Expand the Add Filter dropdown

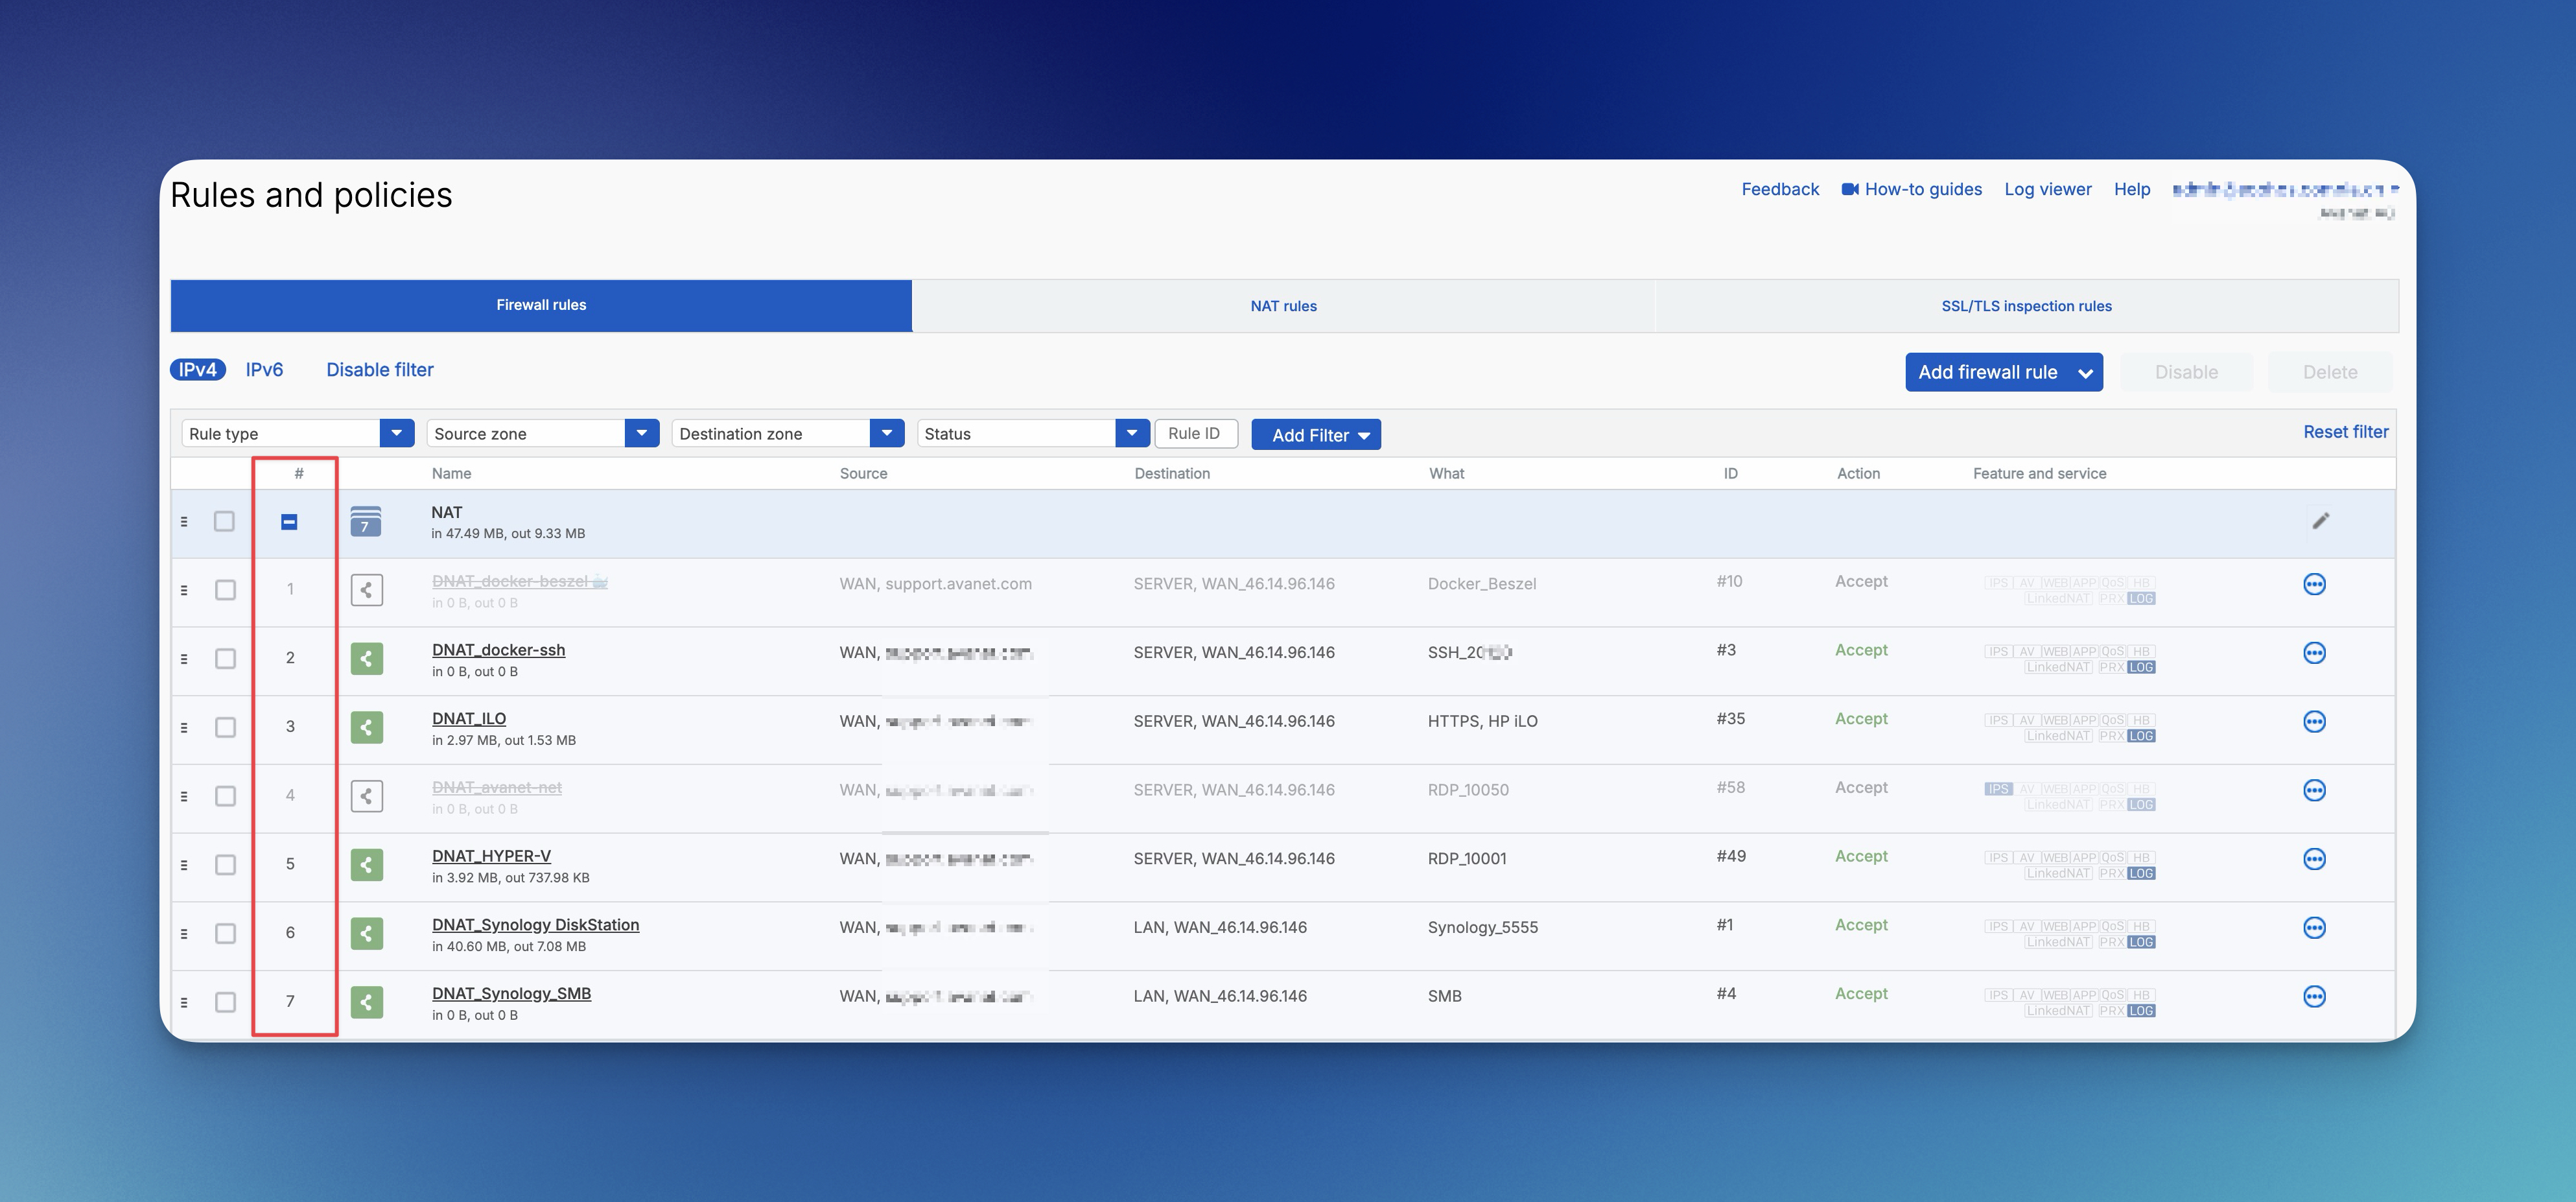pyautogui.click(x=1316, y=435)
